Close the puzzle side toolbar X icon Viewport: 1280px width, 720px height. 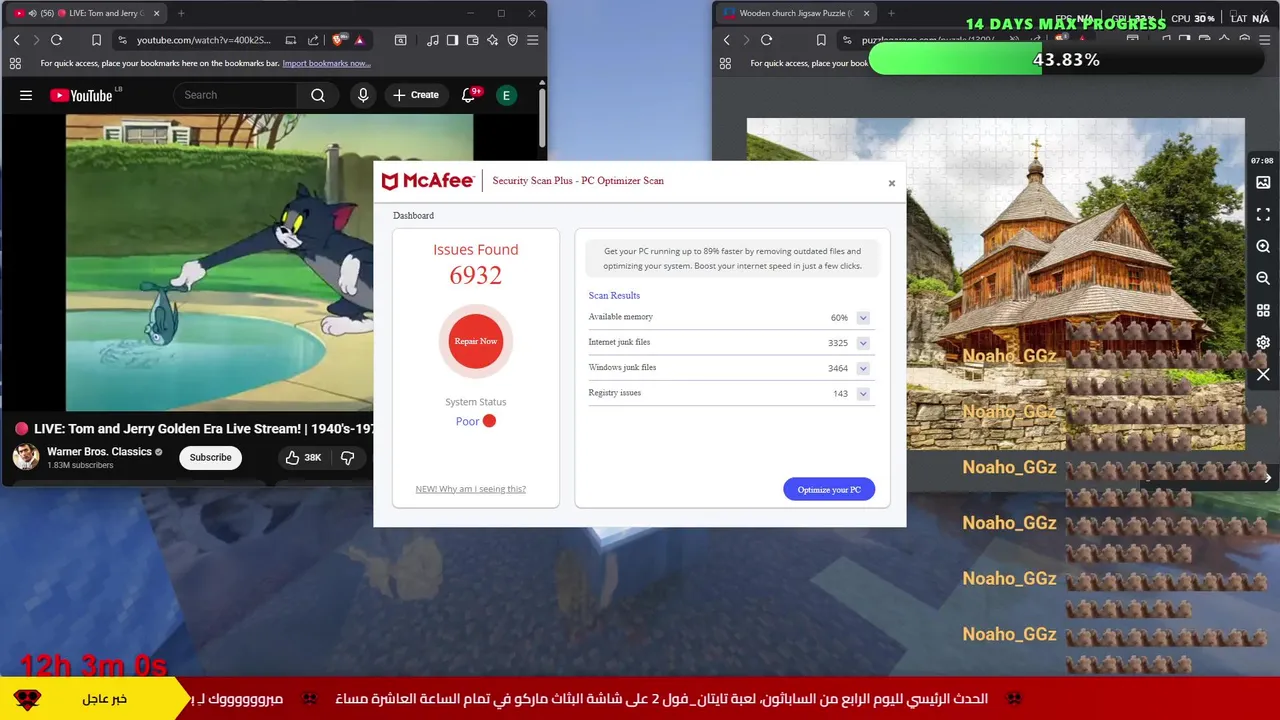click(x=1263, y=375)
